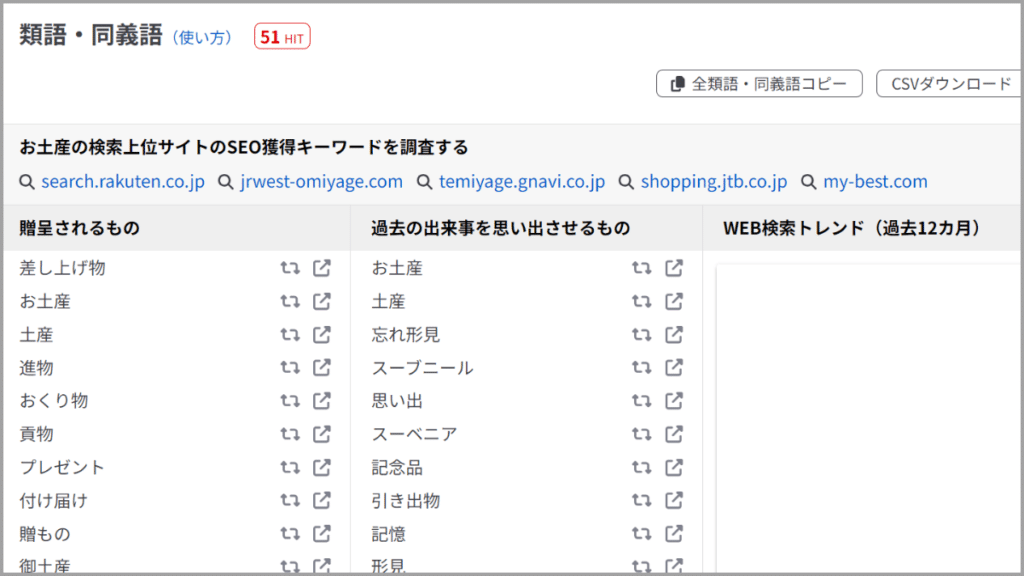Click the re-search icon next to 思い出
The height and width of the screenshot is (576, 1024).
[642, 401]
